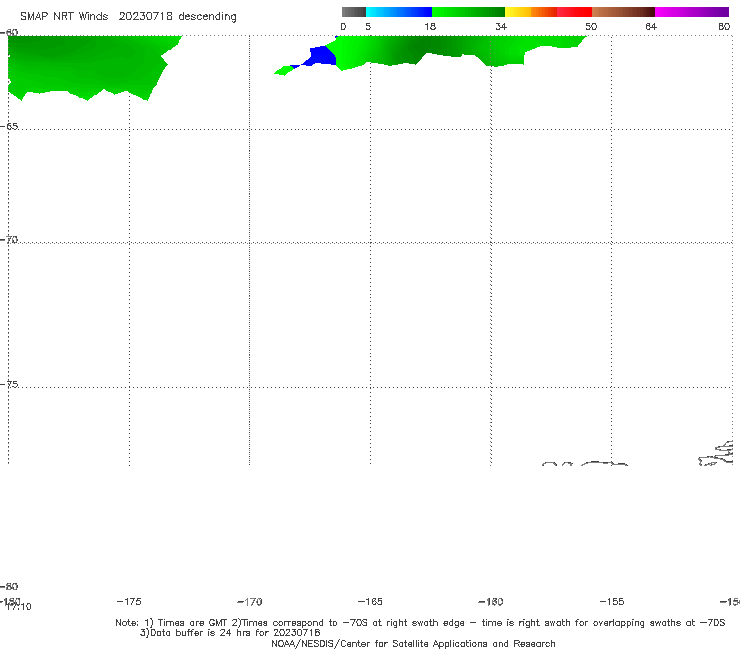The height and width of the screenshot is (650, 740).
Task: Click the NOAA/NESDIS Center for Satellite Applications credit
Action: click(413, 643)
